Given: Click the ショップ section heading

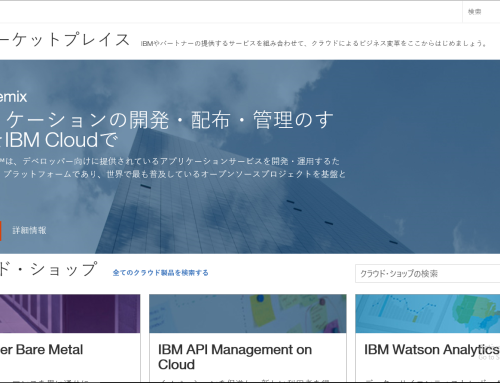Looking at the screenshot, I should point(49,269).
